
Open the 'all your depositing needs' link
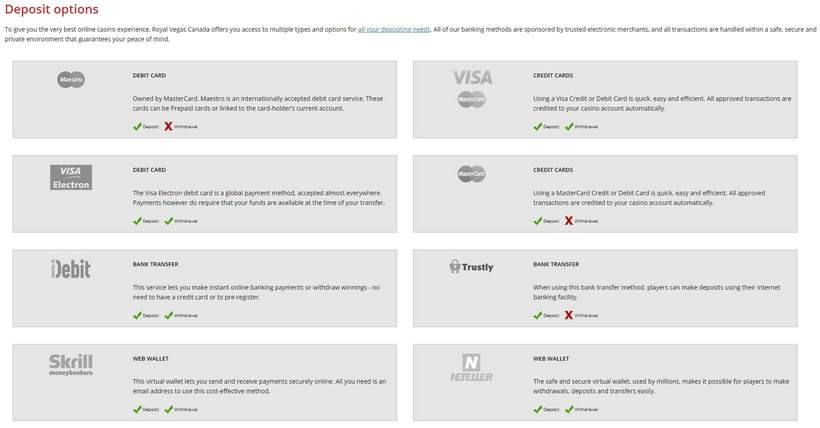pyautogui.click(x=394, y=29)
